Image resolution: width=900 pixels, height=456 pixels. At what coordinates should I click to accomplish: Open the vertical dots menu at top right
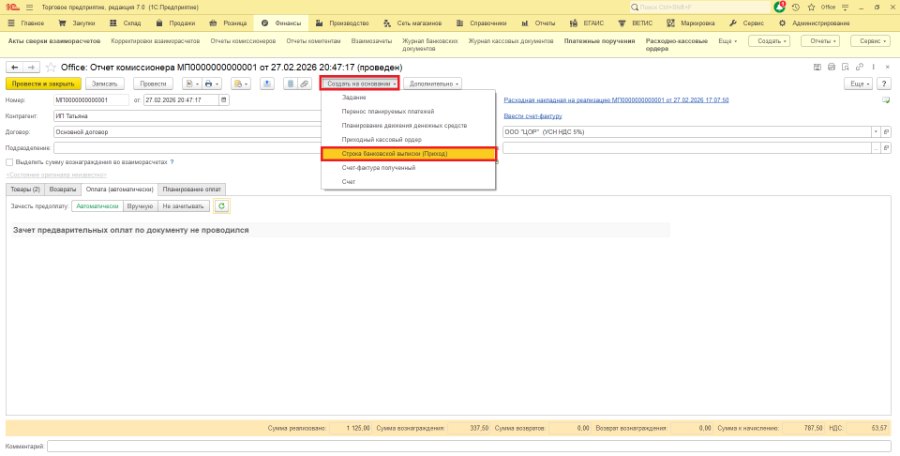point(874,68)
